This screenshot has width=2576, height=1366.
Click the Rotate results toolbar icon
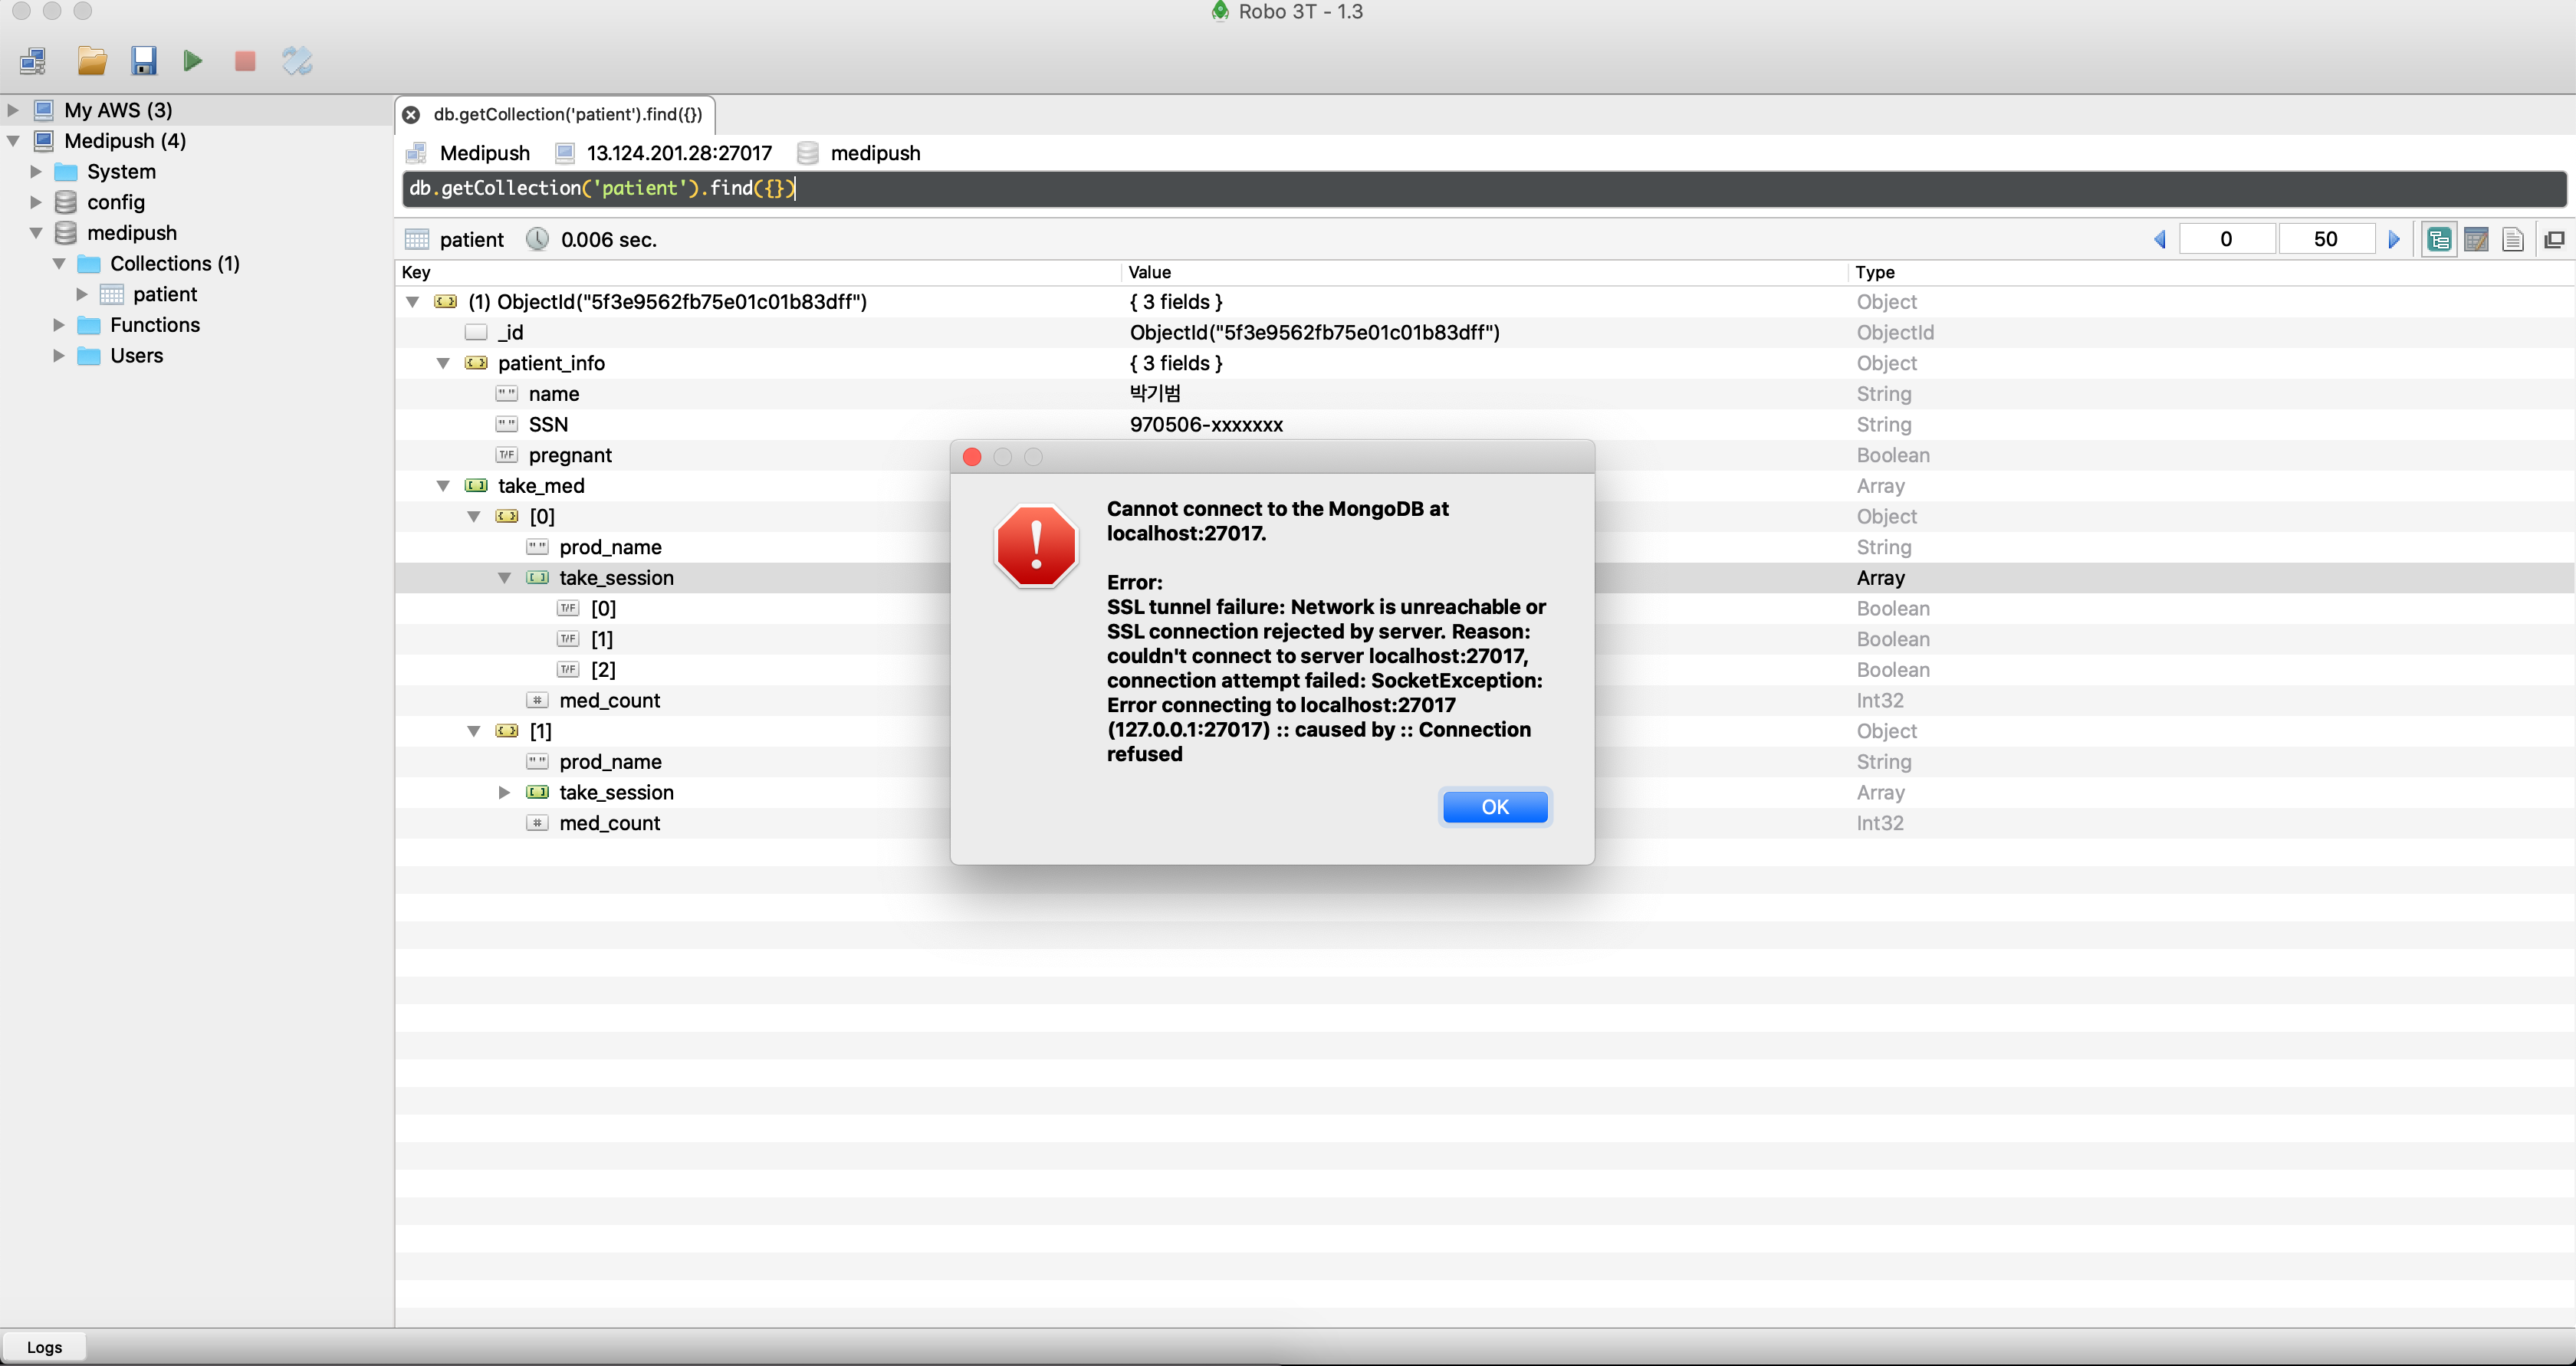pyautogui.click(x=297, y=61)
